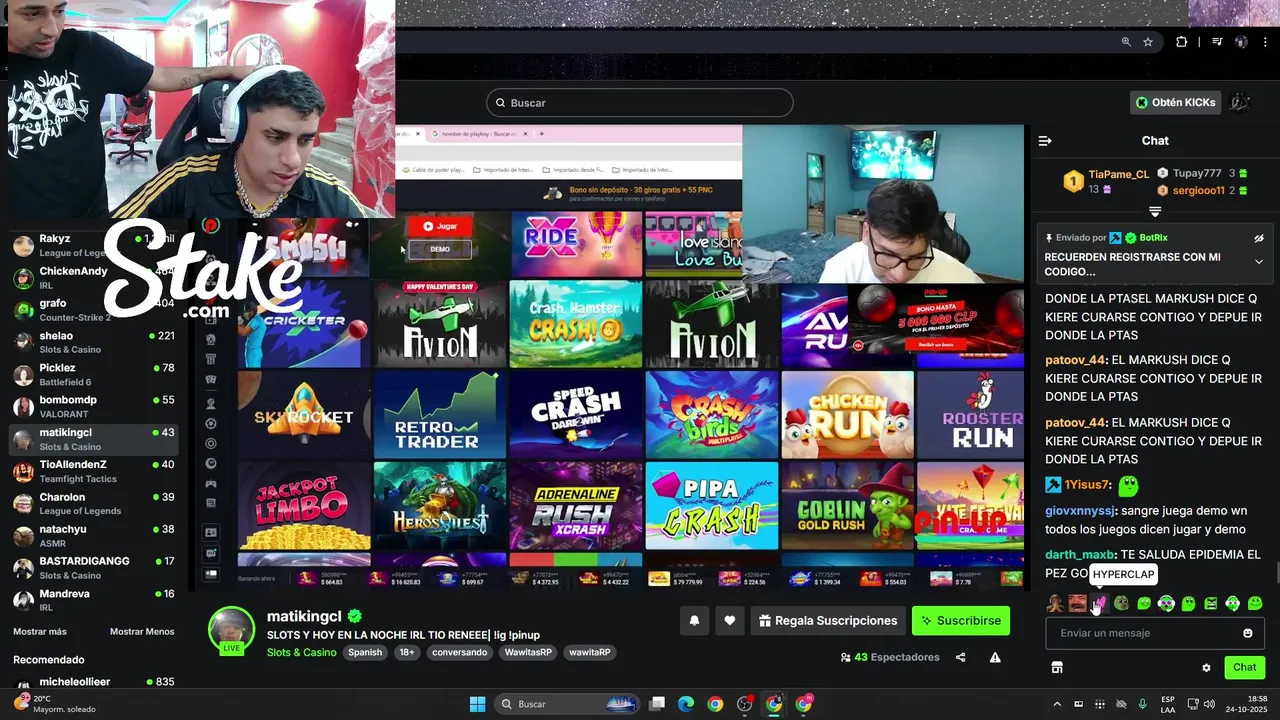Hide the pinned BotRix message

[x=1259, y=238]
